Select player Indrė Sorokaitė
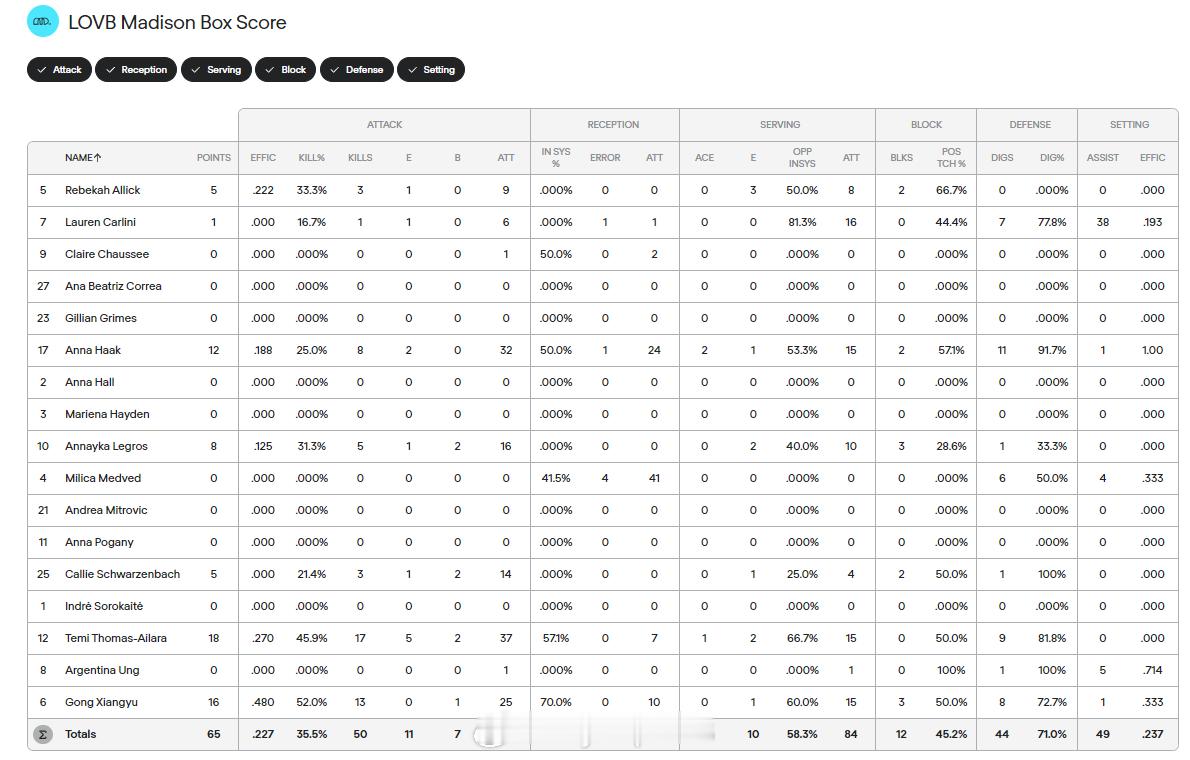The width and height of the screenshot is (1190, 760). coord(104,606)
